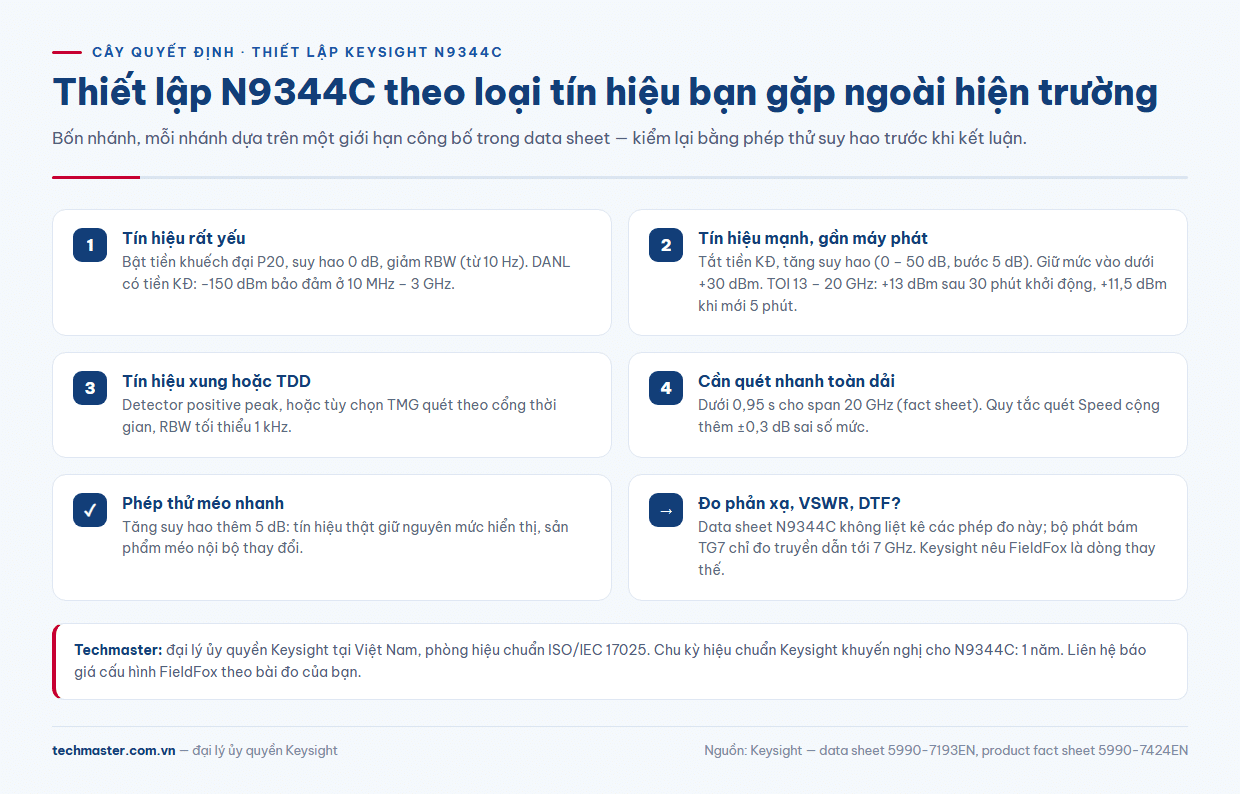Click the subtitle sentence beginning 'Bốn nhánh'
The image size is (1240, 794).
[540, 138]
